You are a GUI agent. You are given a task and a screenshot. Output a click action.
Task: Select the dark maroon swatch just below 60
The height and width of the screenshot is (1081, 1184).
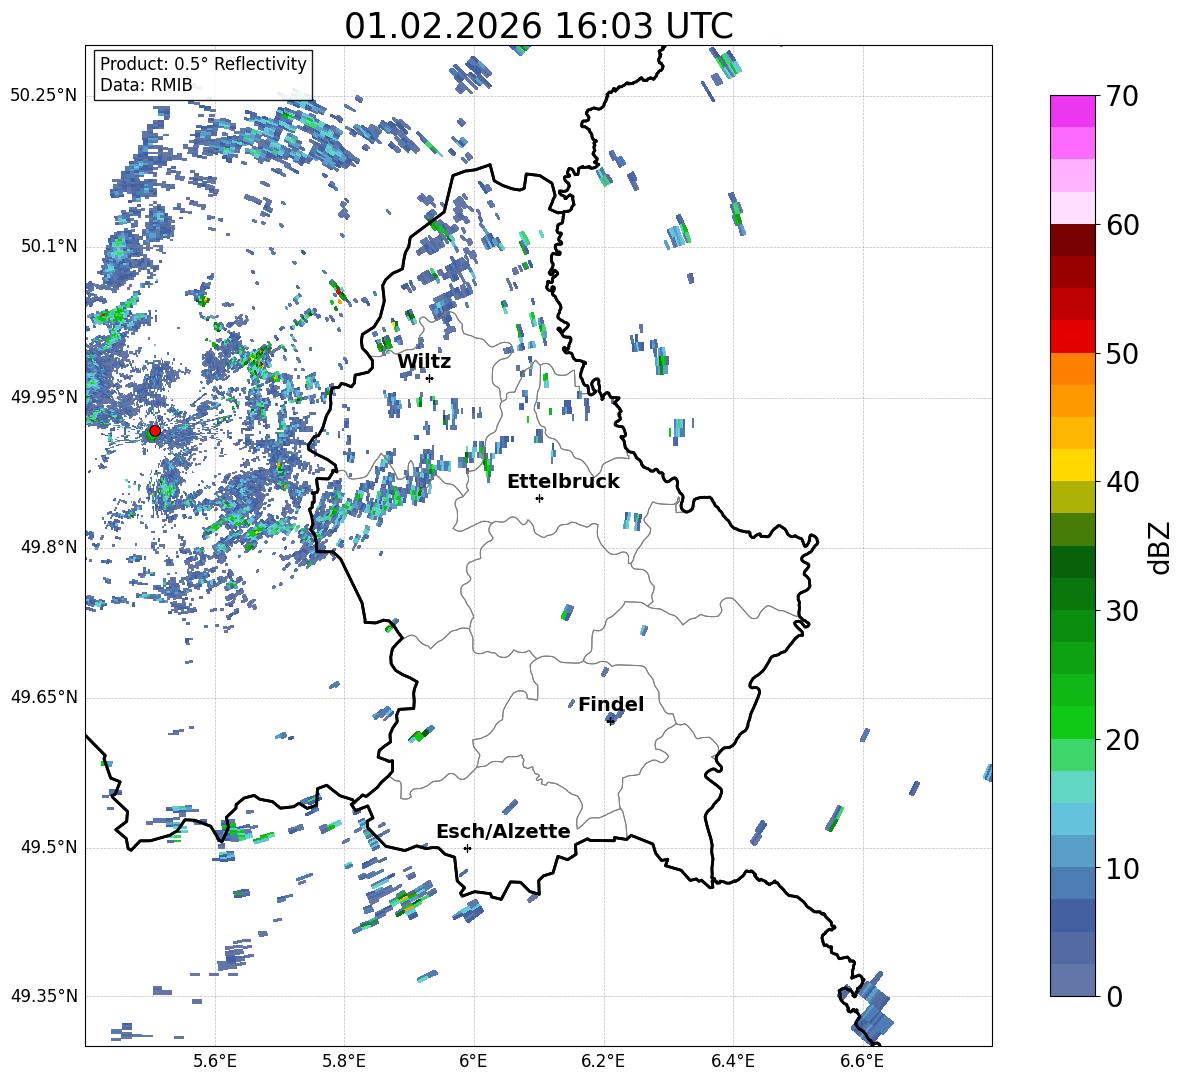click(1073, 240)
